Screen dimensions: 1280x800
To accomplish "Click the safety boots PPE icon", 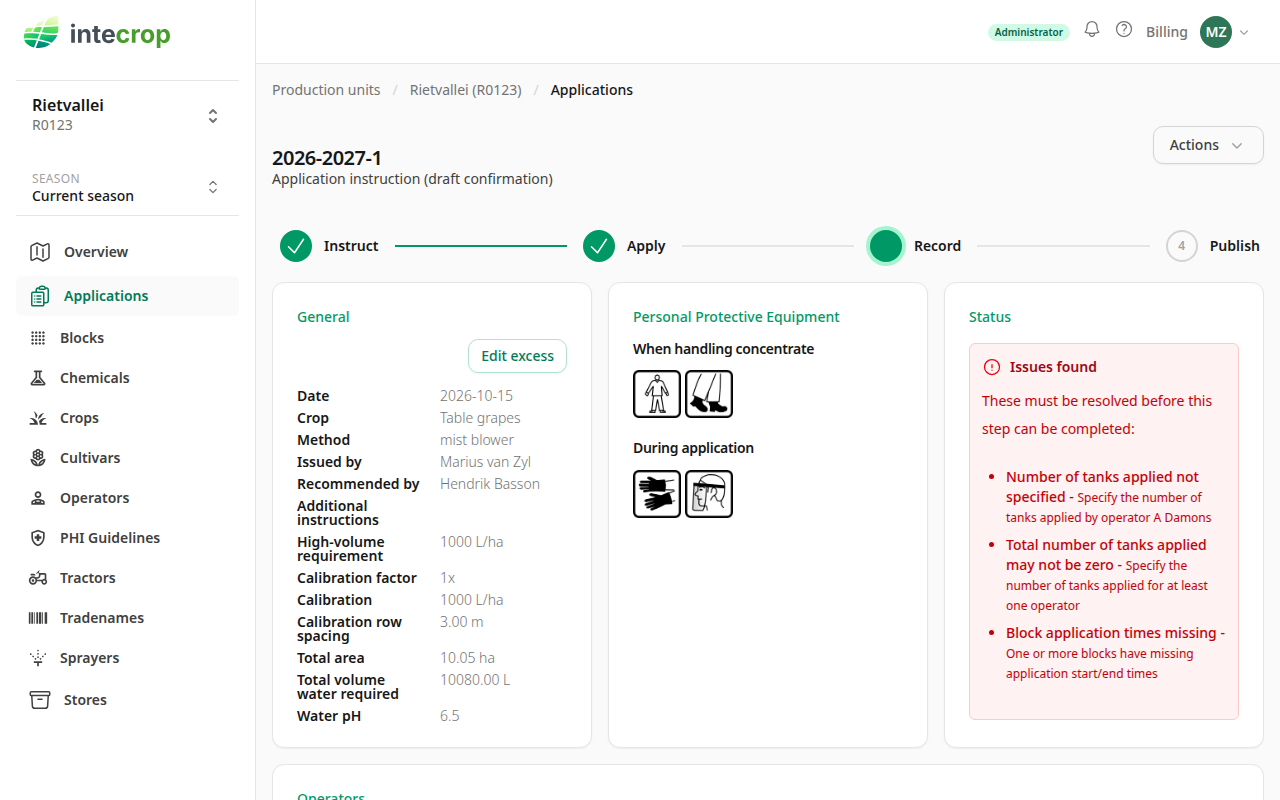I will point(709,394).
